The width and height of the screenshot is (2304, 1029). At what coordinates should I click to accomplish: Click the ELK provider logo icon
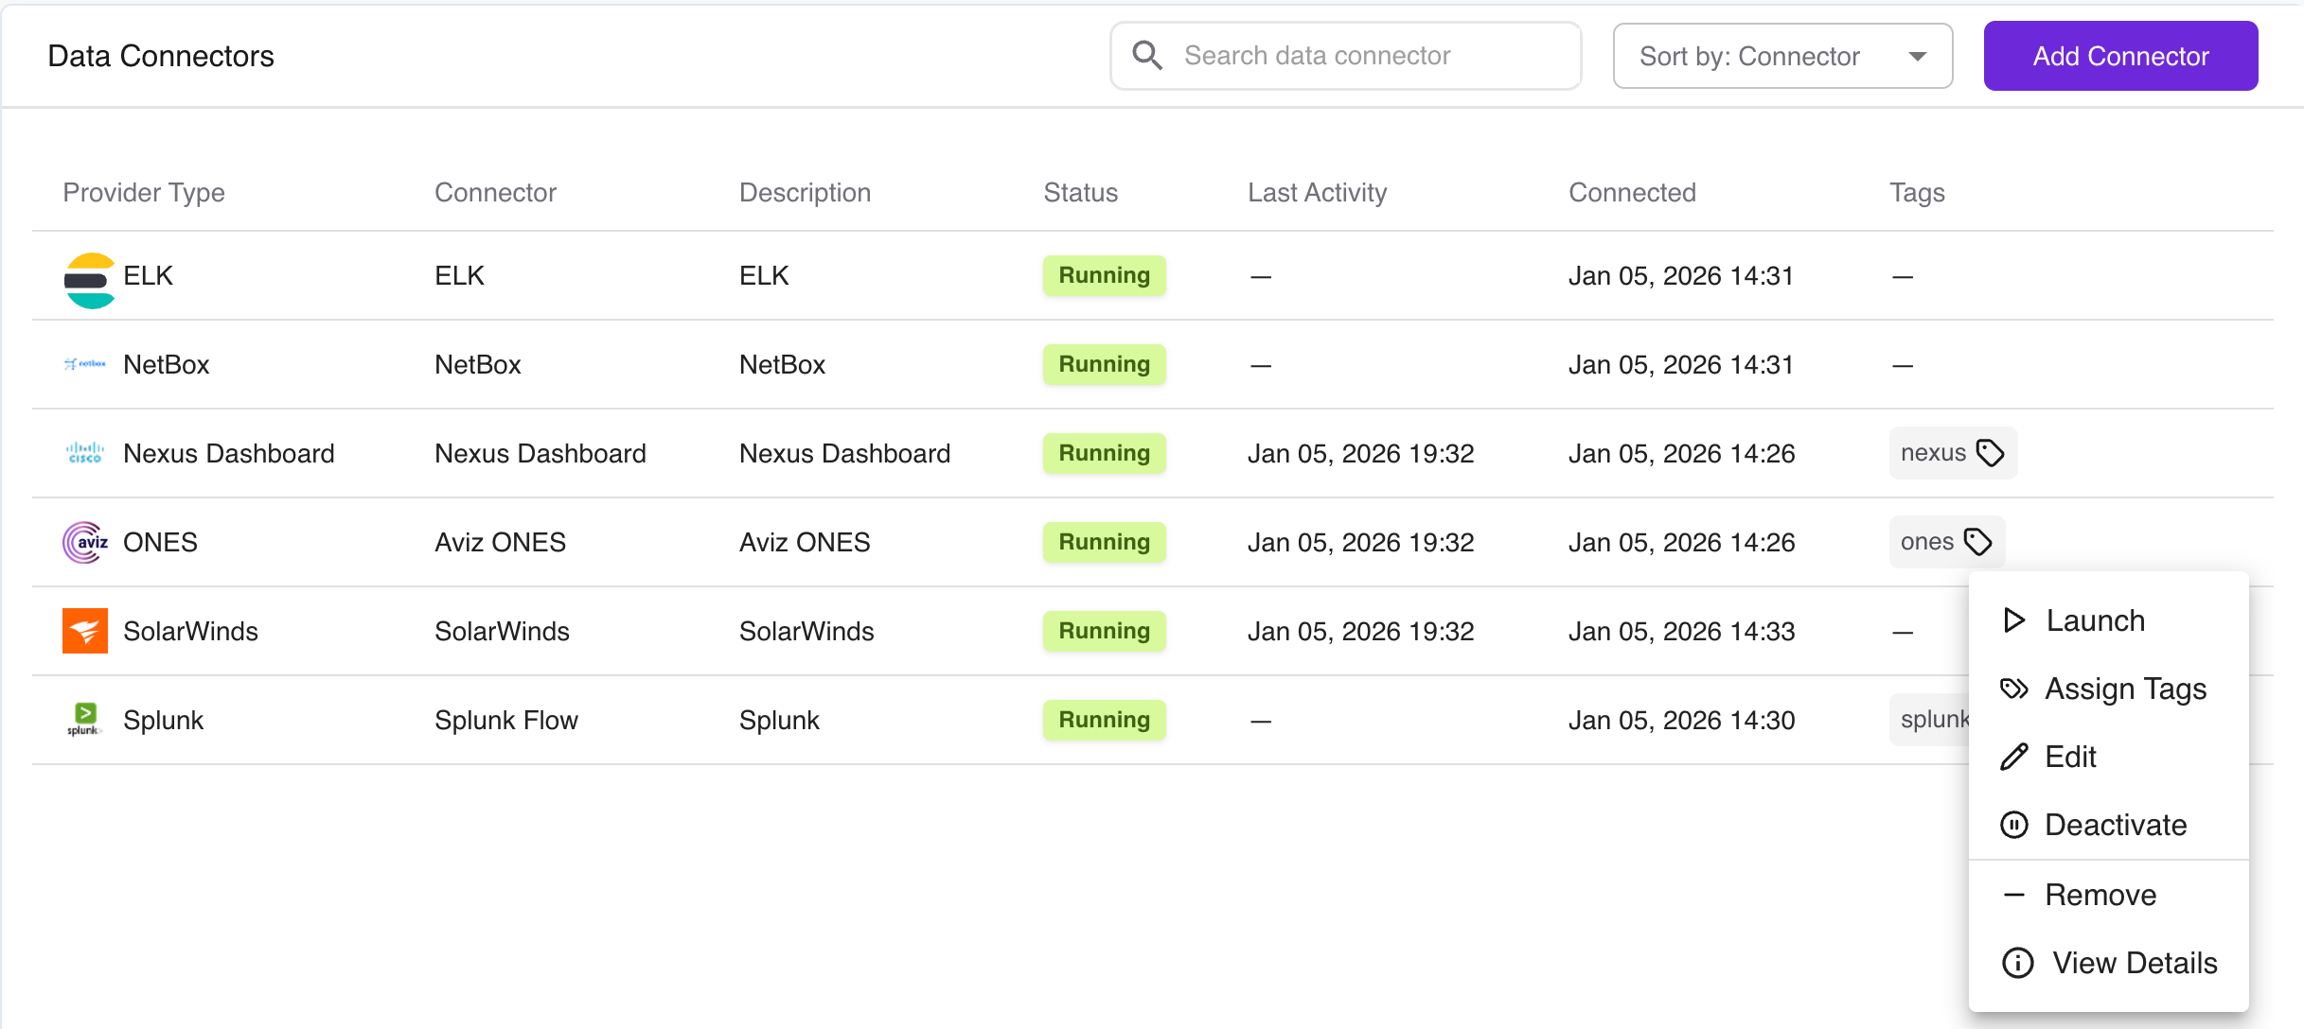point(88,278)
